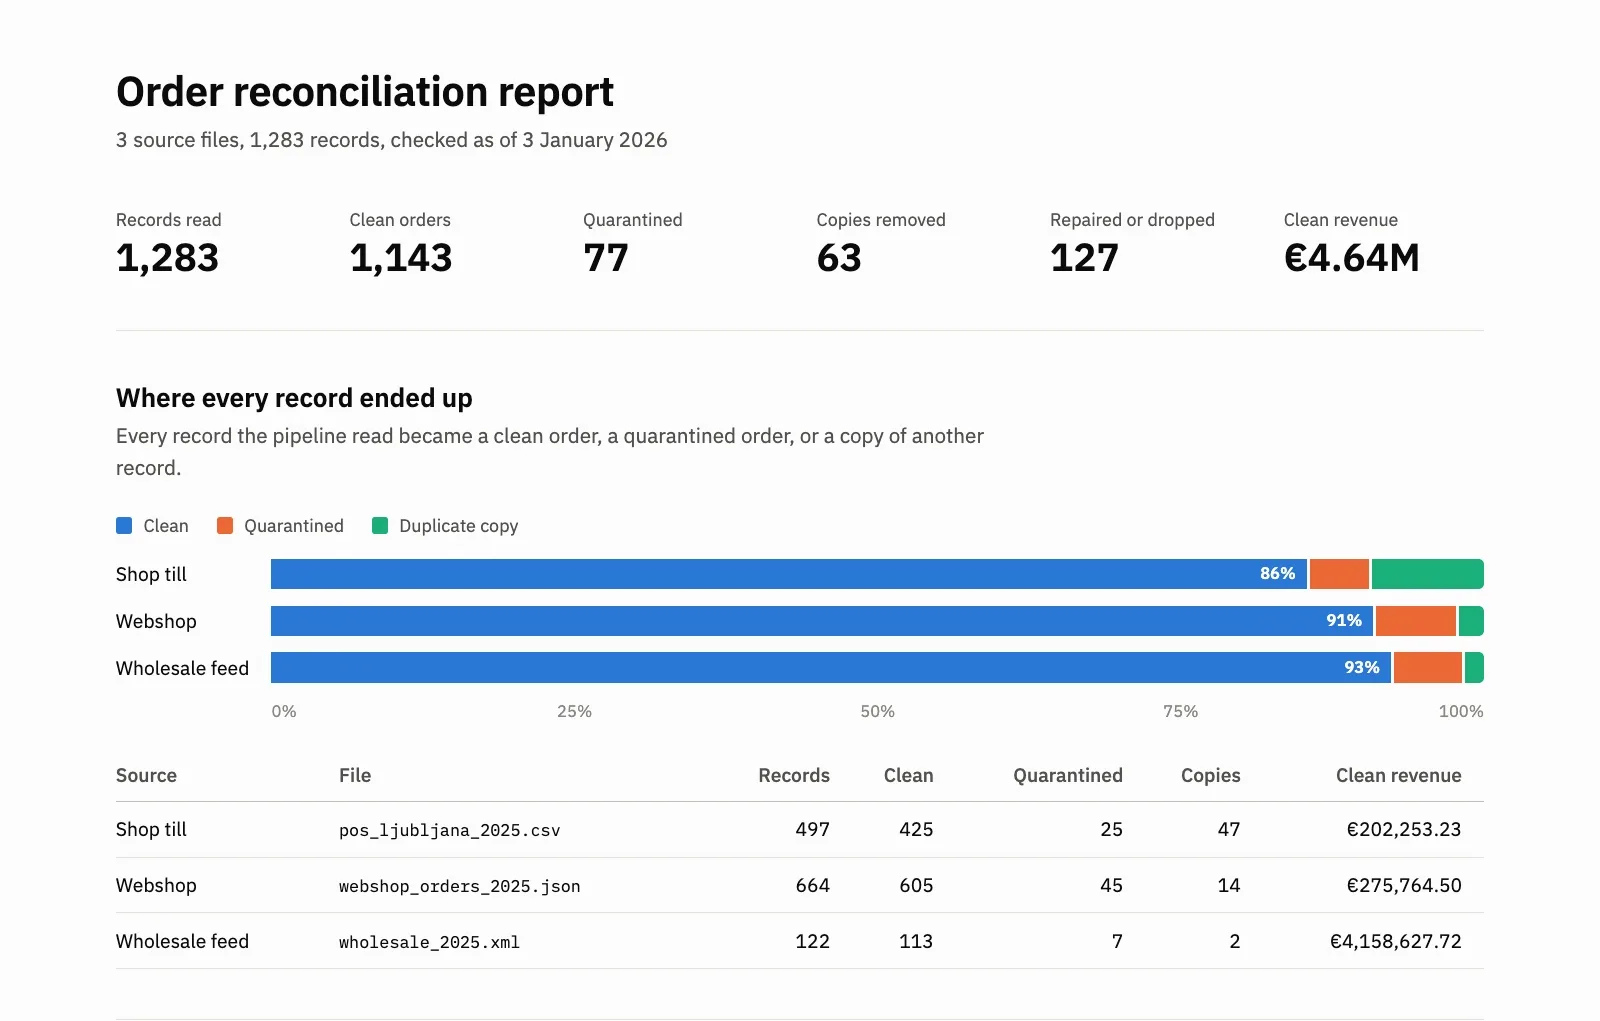1600x1021 pixels.
Task: Click the Shop till blue clean bar segment
Action: [x=789, y=574]
